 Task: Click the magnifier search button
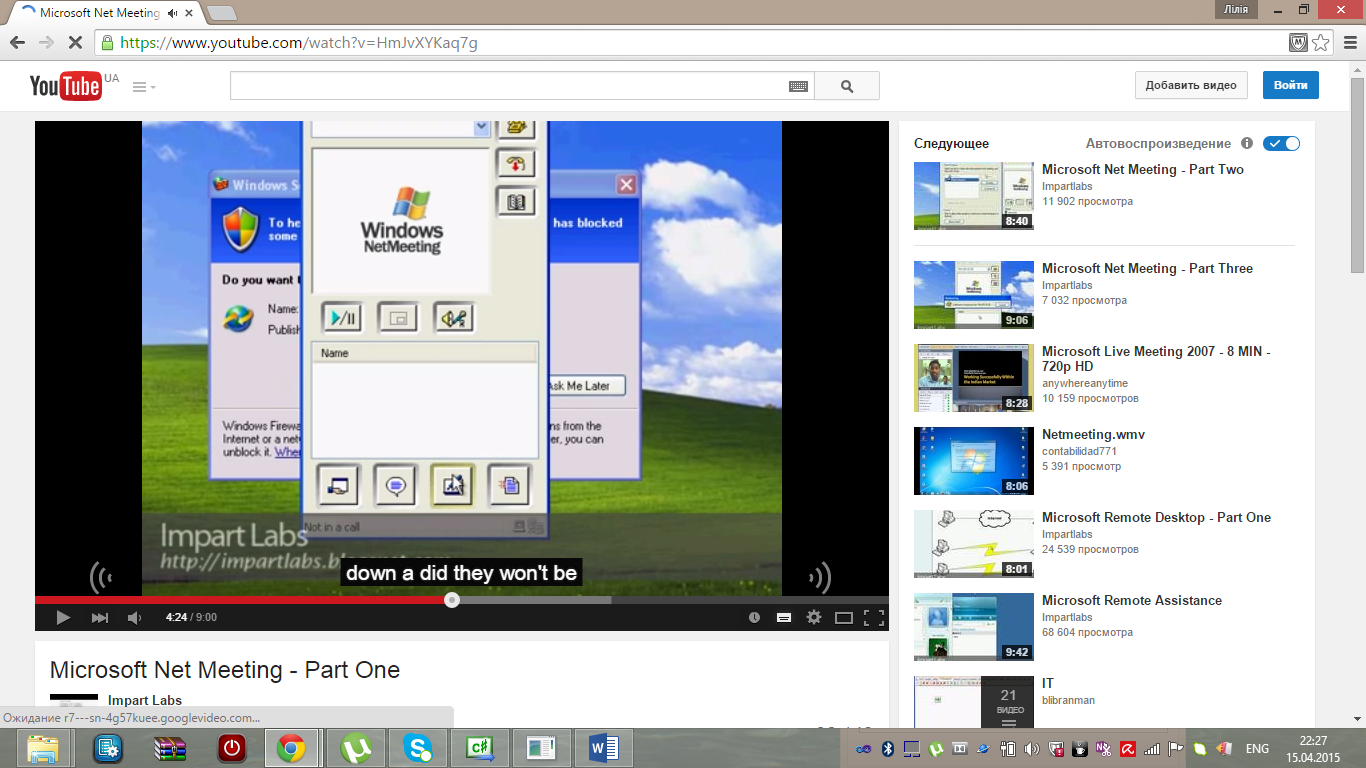point(847,86)
